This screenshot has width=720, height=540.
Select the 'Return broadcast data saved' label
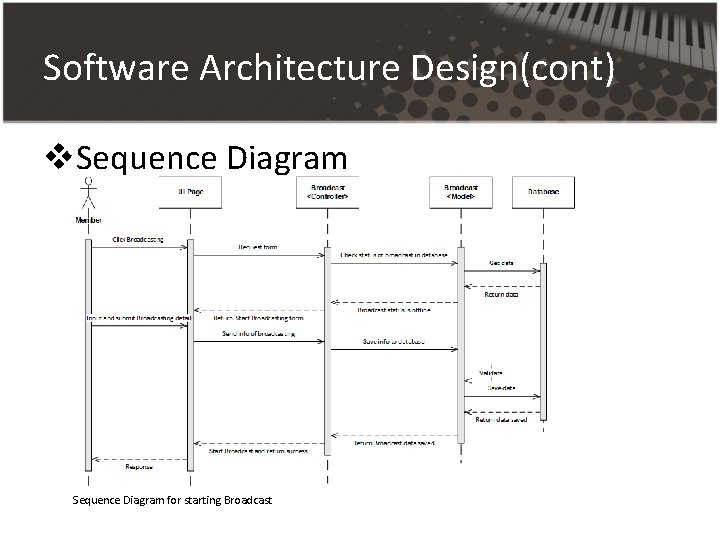pyautogui.click(x=394, y=443)
